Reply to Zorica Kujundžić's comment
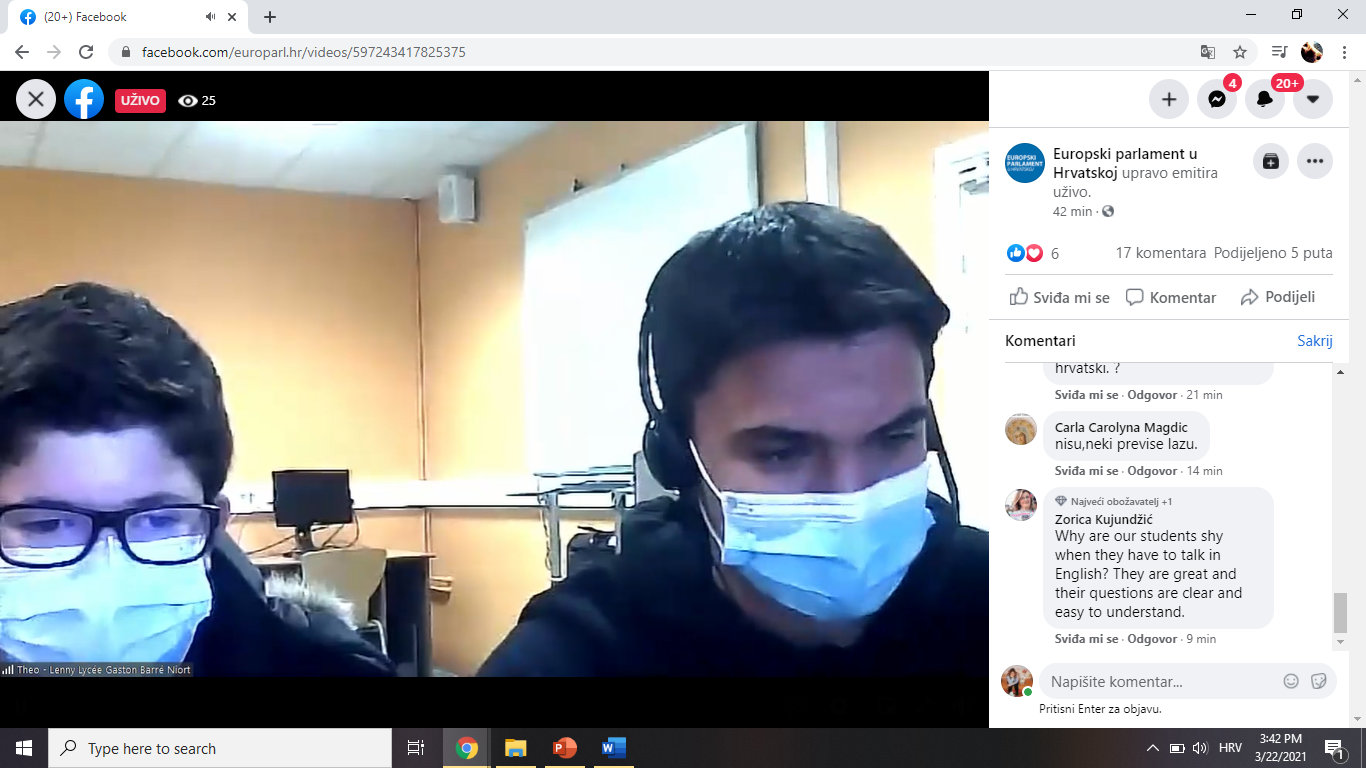The height and width of the screenshot is (768, 1366). [x=1152, y=639]
